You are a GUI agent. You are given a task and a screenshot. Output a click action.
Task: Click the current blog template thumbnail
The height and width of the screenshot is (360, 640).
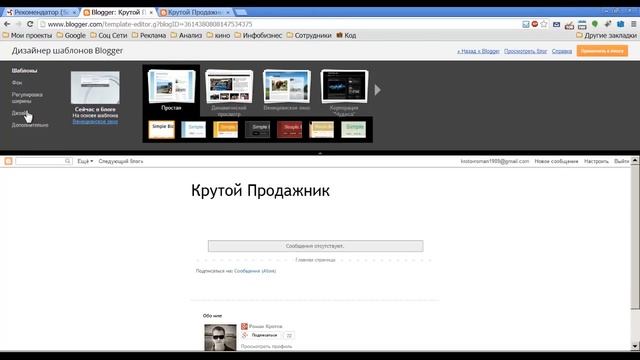pyautogui.click(x=95, y=87)
